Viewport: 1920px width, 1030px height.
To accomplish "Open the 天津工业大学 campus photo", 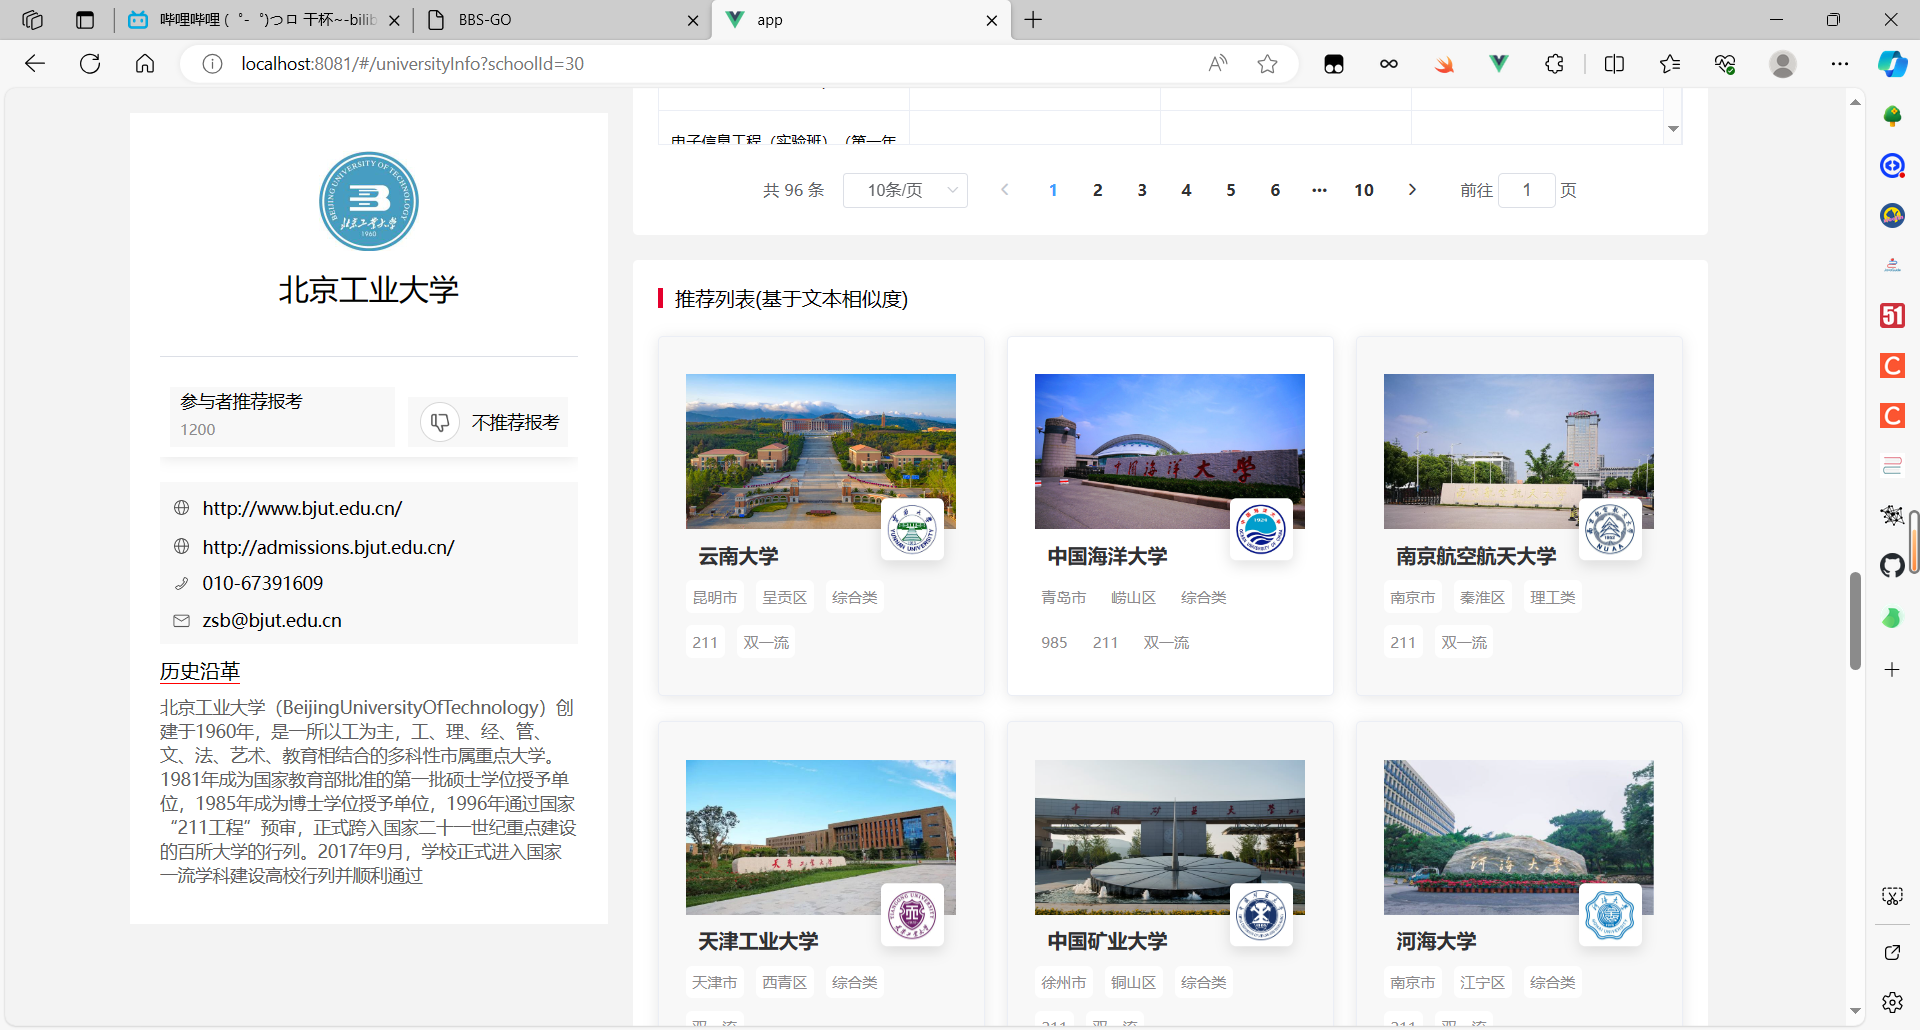I will tap(821, 837).
